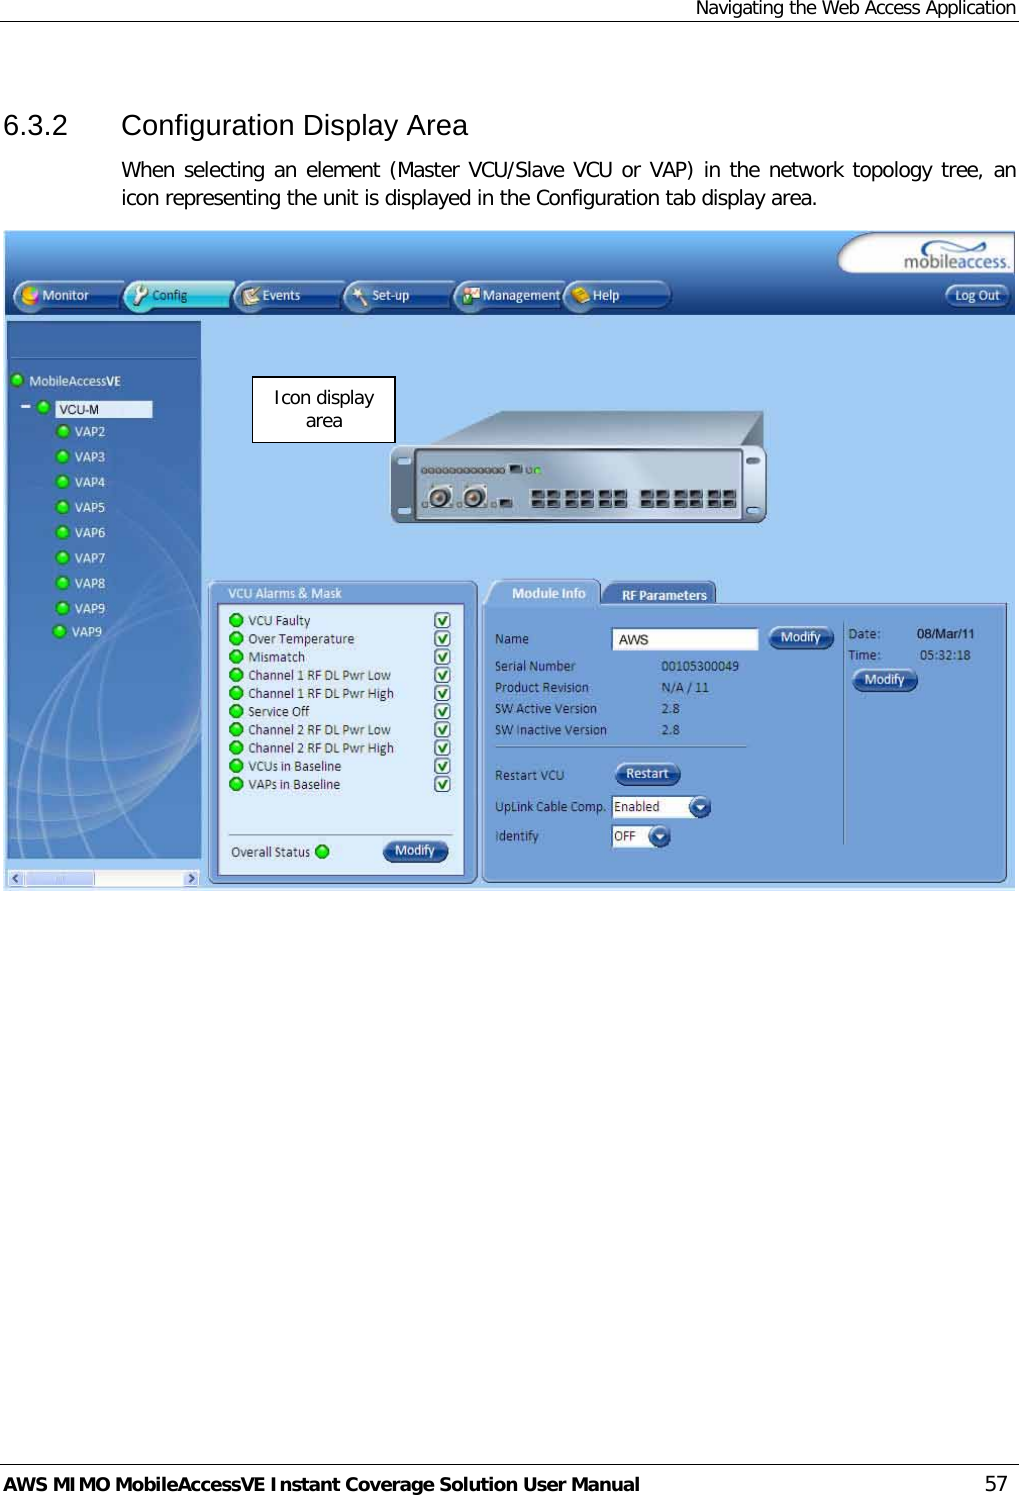Click the Management tab icon
Viewport: 1019px width, 1495px height.
471,295
